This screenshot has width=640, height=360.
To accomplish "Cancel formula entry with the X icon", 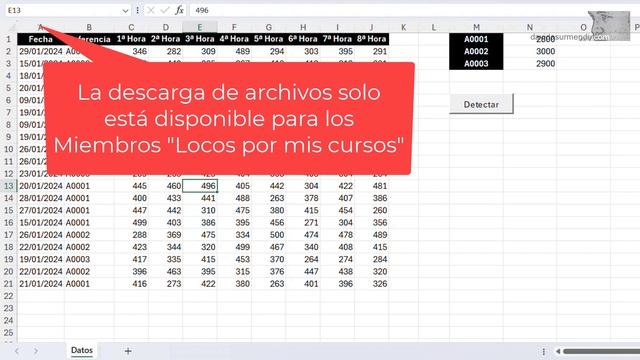I will (151, 11).
